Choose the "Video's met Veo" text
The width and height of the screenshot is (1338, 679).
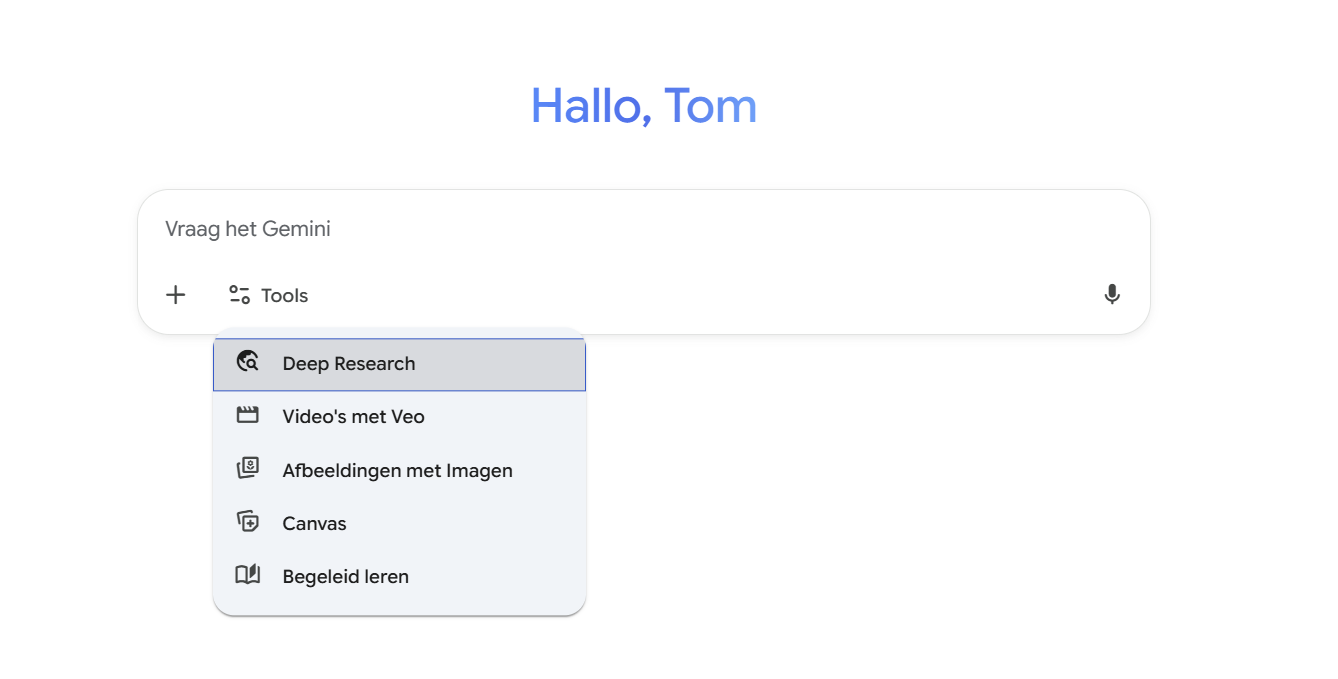tap(353, 417)
